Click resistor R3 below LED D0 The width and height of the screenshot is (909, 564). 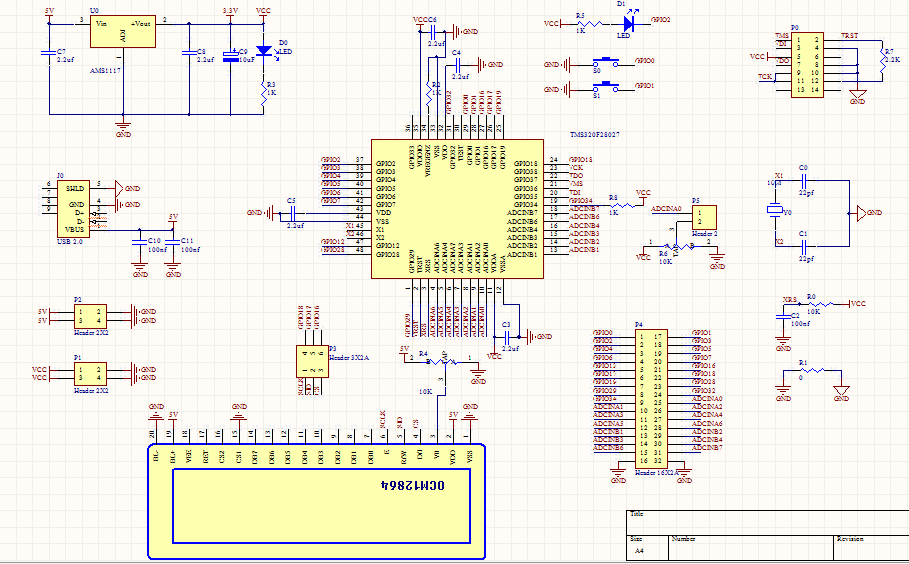click(x=264, y=93)
